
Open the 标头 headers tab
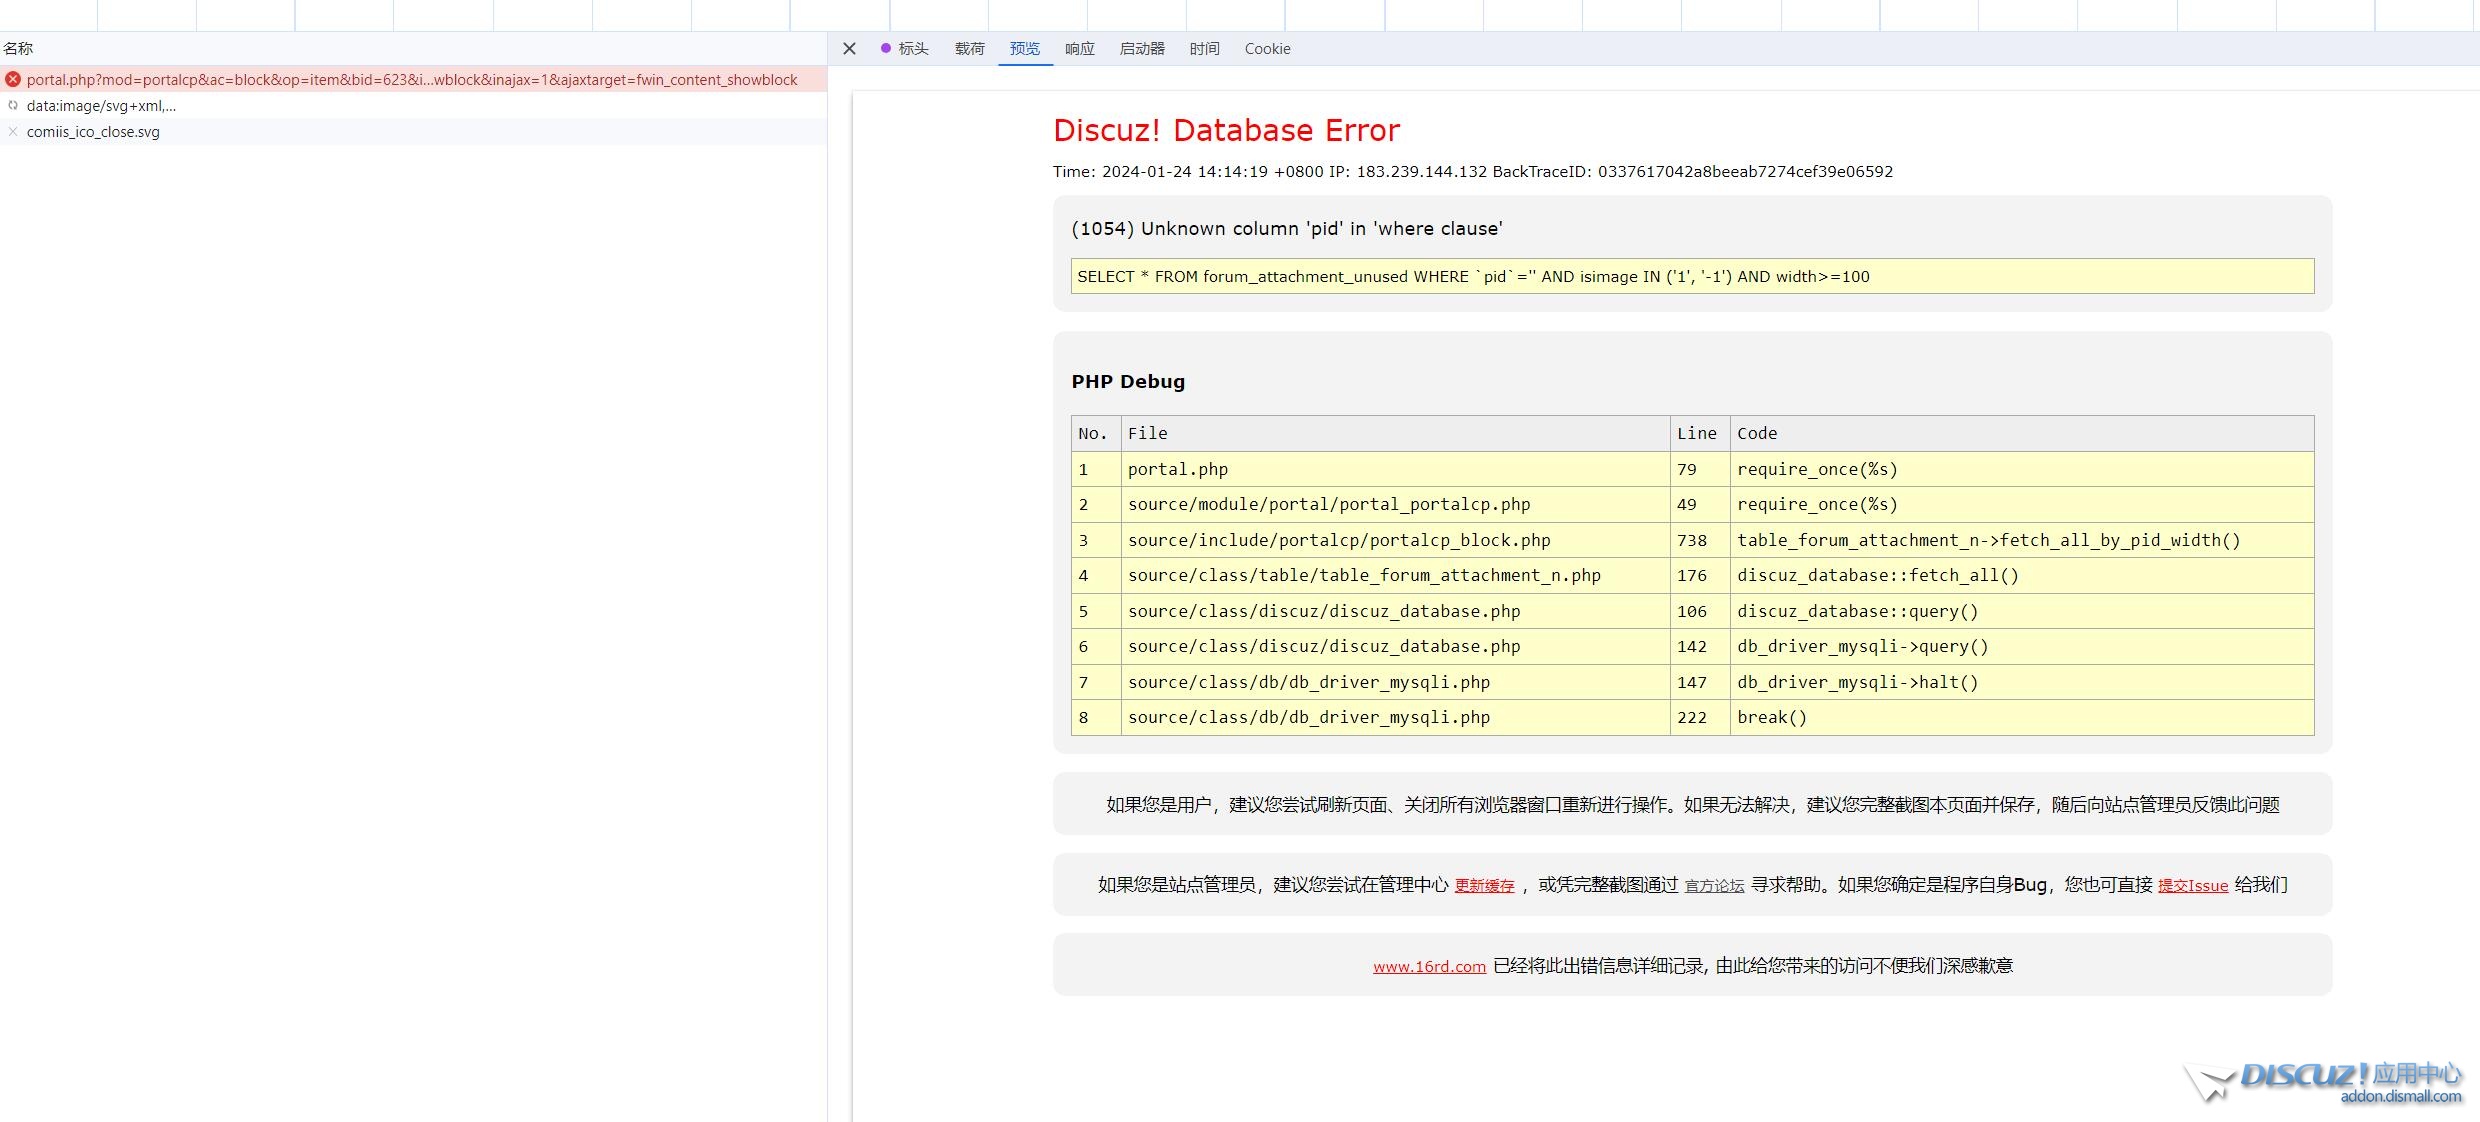pos(905,48)
